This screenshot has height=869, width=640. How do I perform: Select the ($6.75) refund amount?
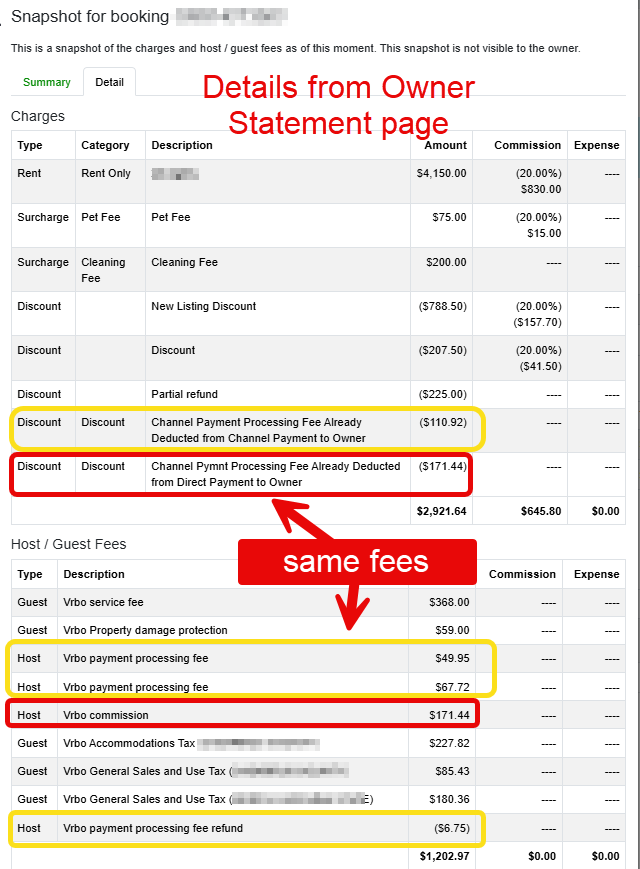pos(452,828)
